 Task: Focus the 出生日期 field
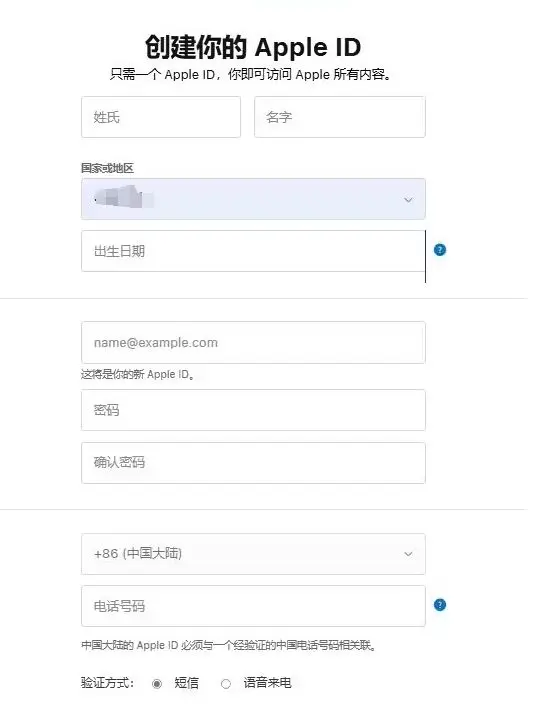point(253,251)
